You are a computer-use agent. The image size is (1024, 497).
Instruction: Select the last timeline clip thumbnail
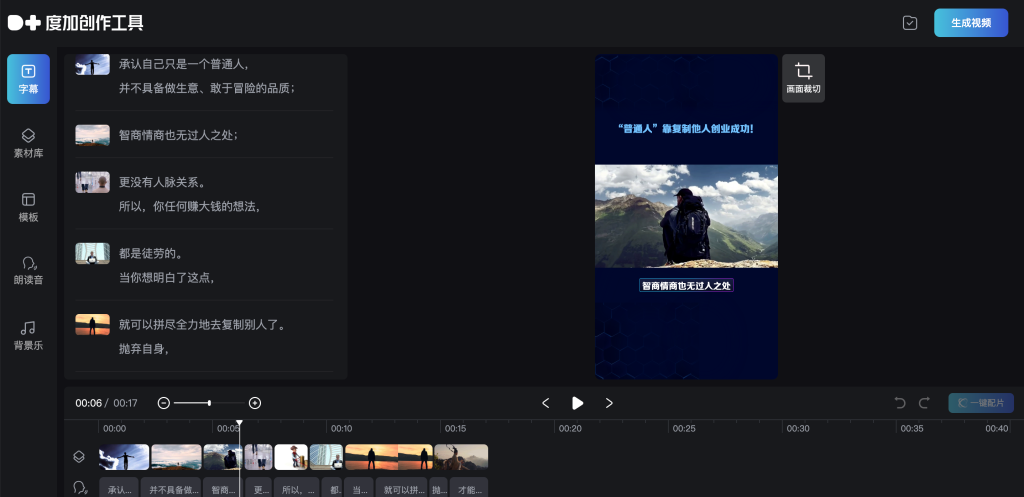tap(461, 457)
